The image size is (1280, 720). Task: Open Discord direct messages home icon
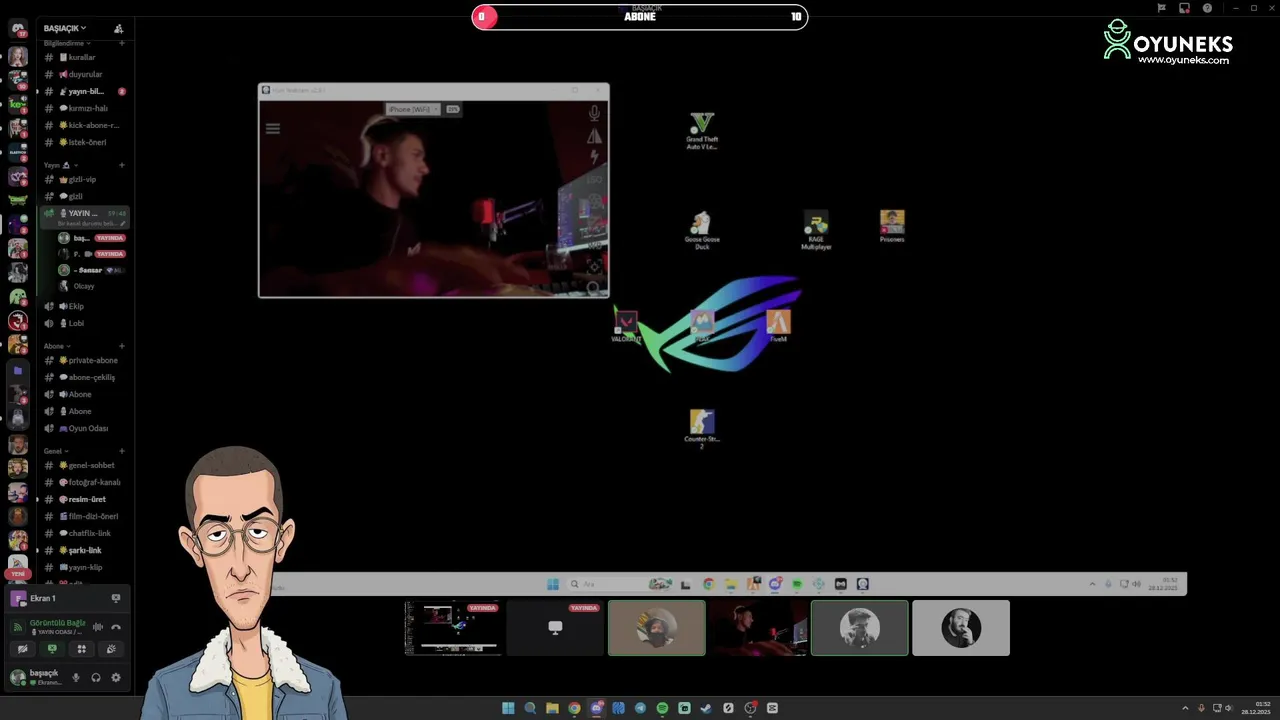[17, 29]
